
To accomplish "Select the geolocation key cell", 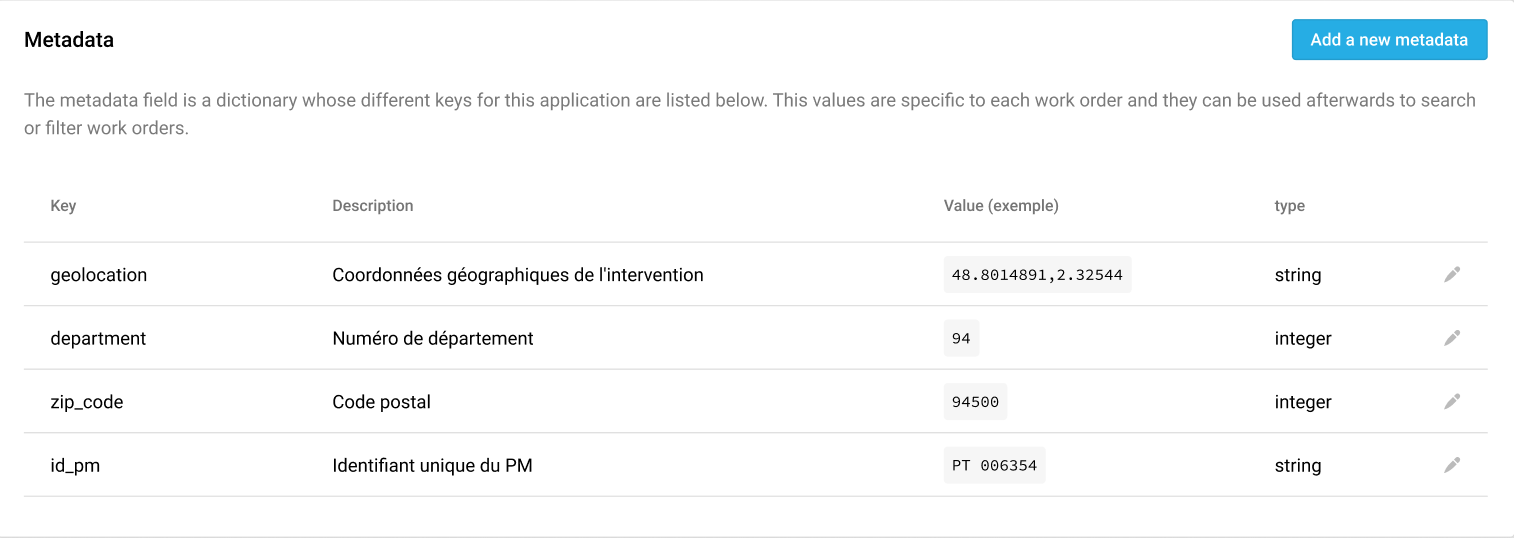I will click(99, 275).
